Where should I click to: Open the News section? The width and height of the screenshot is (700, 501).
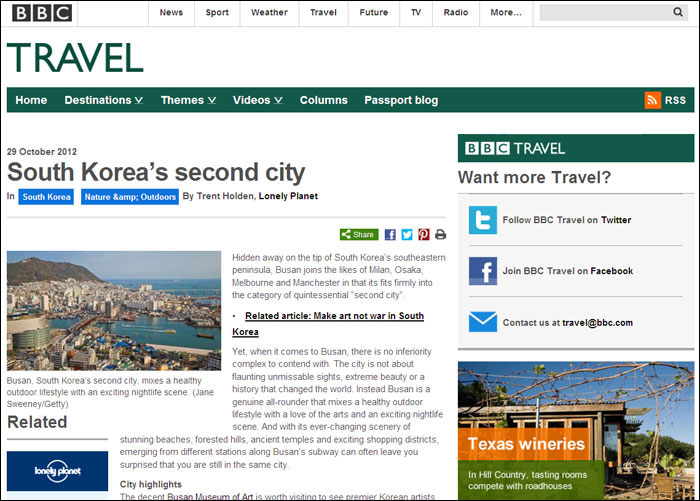click(171, 13)
